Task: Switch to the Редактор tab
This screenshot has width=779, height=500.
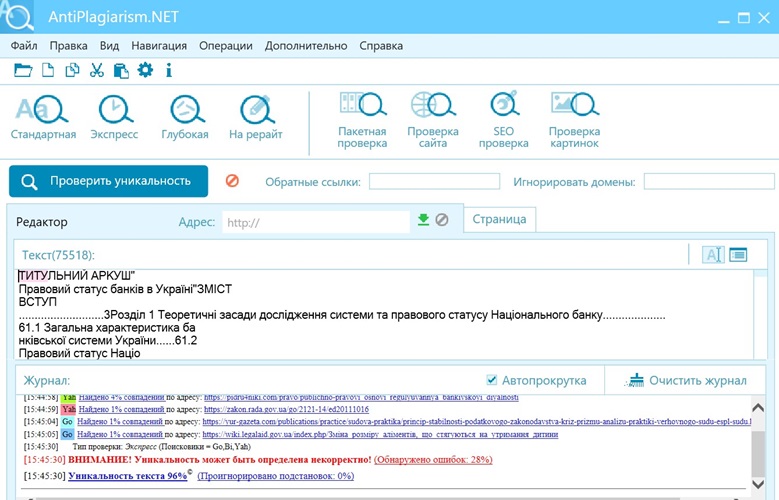Action: pyautogui.click(x=42, y=222)
